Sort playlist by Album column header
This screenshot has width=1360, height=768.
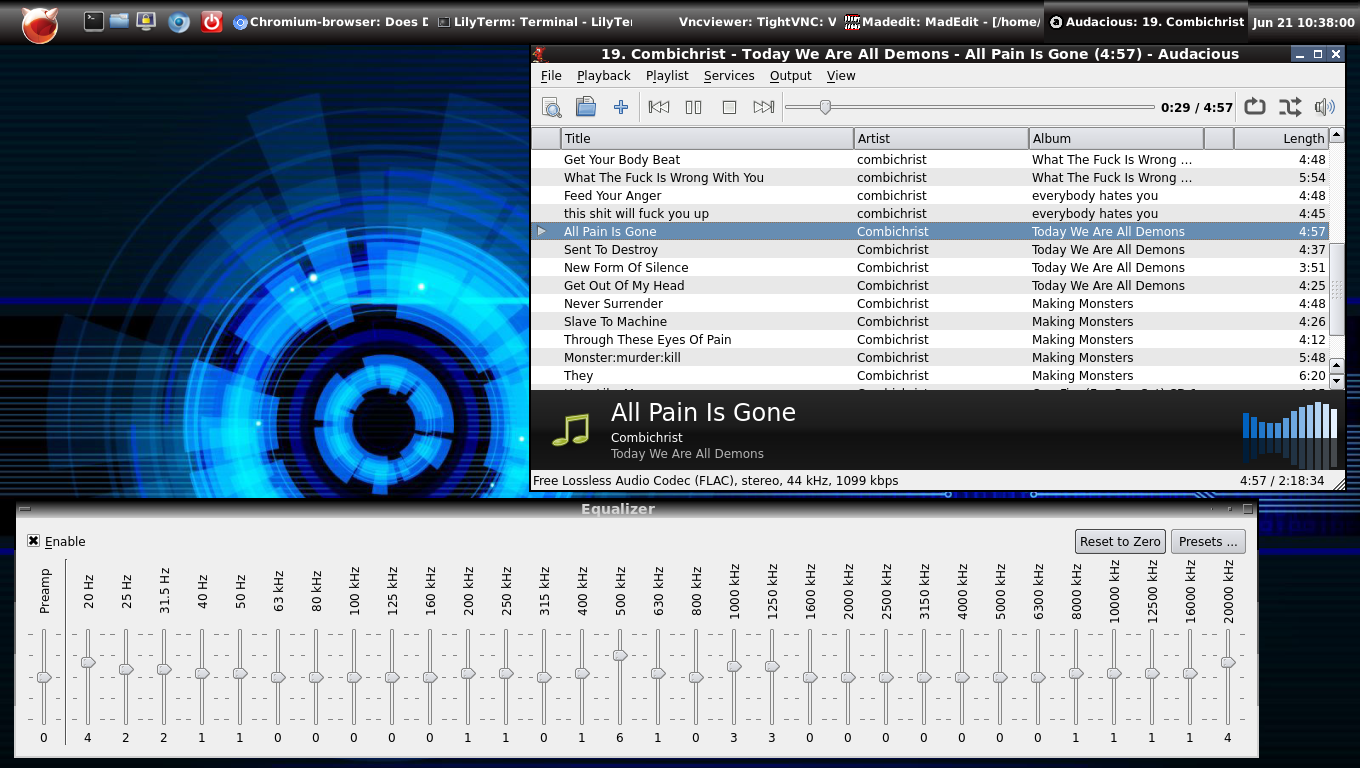coord(1116,139)
